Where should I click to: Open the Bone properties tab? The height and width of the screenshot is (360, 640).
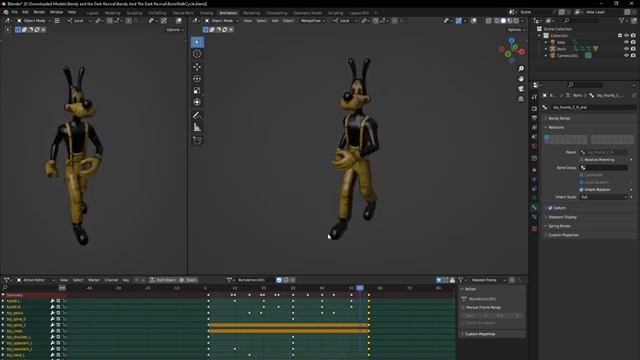tap(534, 207)
